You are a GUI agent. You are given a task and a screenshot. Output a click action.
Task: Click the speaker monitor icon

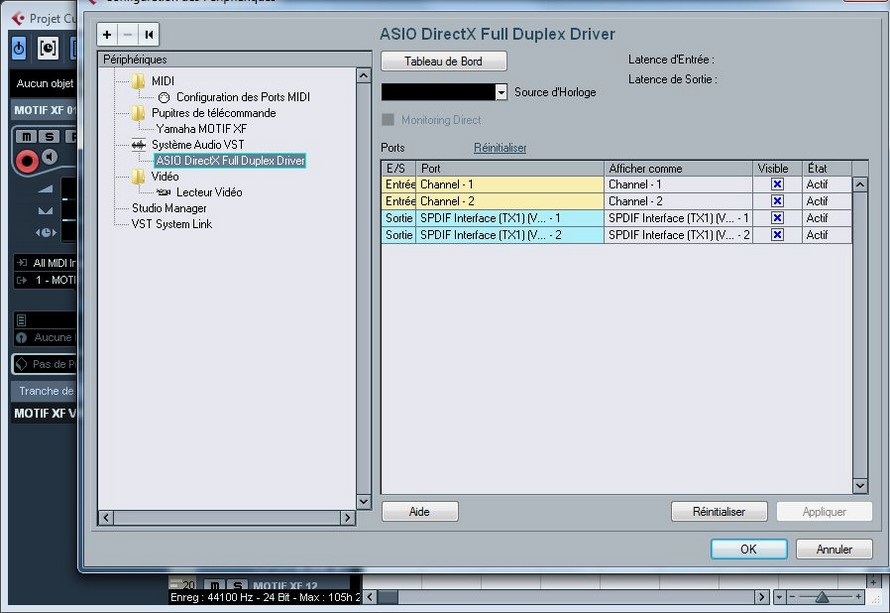click(x=49, y=159)
